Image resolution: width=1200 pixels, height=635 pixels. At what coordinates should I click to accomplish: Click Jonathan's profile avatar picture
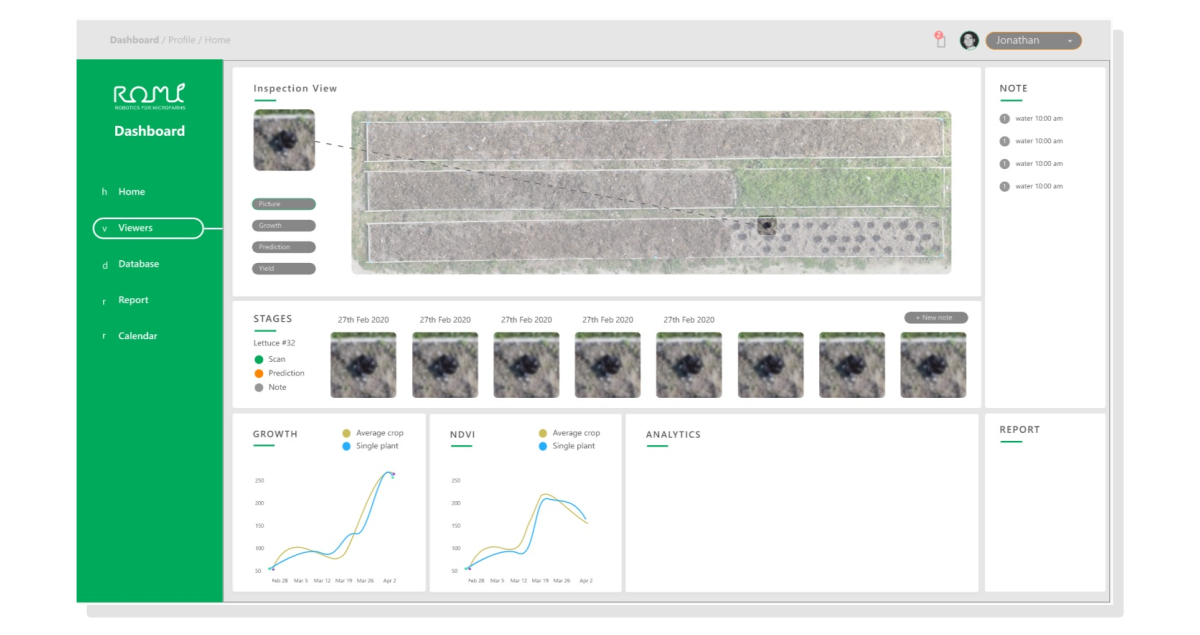(x=968, y=40)
